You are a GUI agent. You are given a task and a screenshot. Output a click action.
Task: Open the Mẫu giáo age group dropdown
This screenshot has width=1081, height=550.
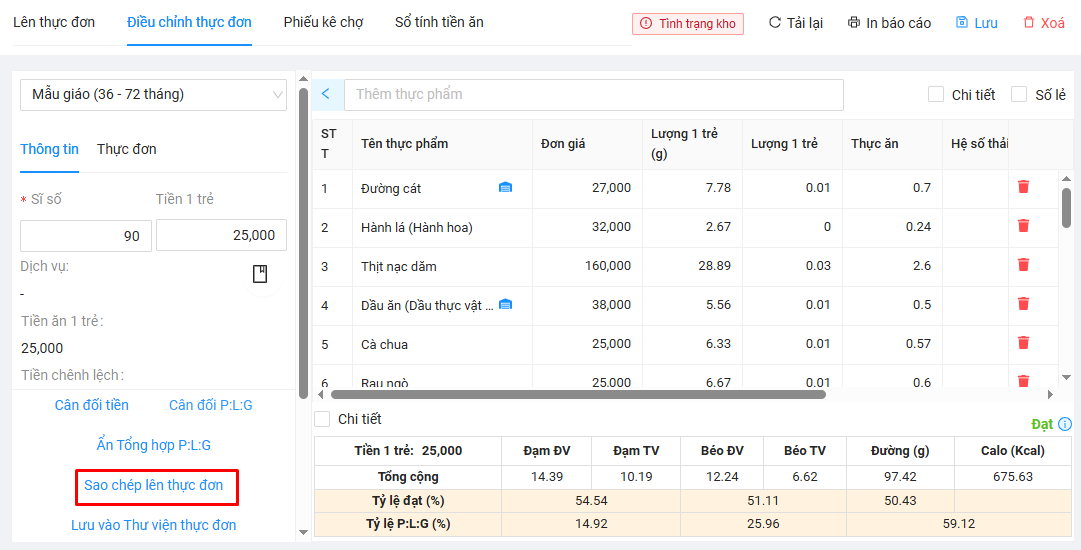pos(153,95)
